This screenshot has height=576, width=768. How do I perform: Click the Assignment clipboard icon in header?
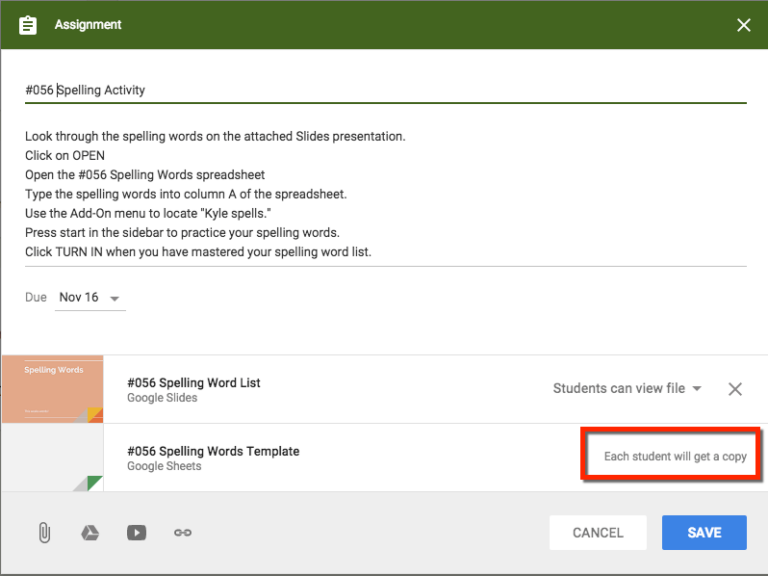click(x=28, y=25)
